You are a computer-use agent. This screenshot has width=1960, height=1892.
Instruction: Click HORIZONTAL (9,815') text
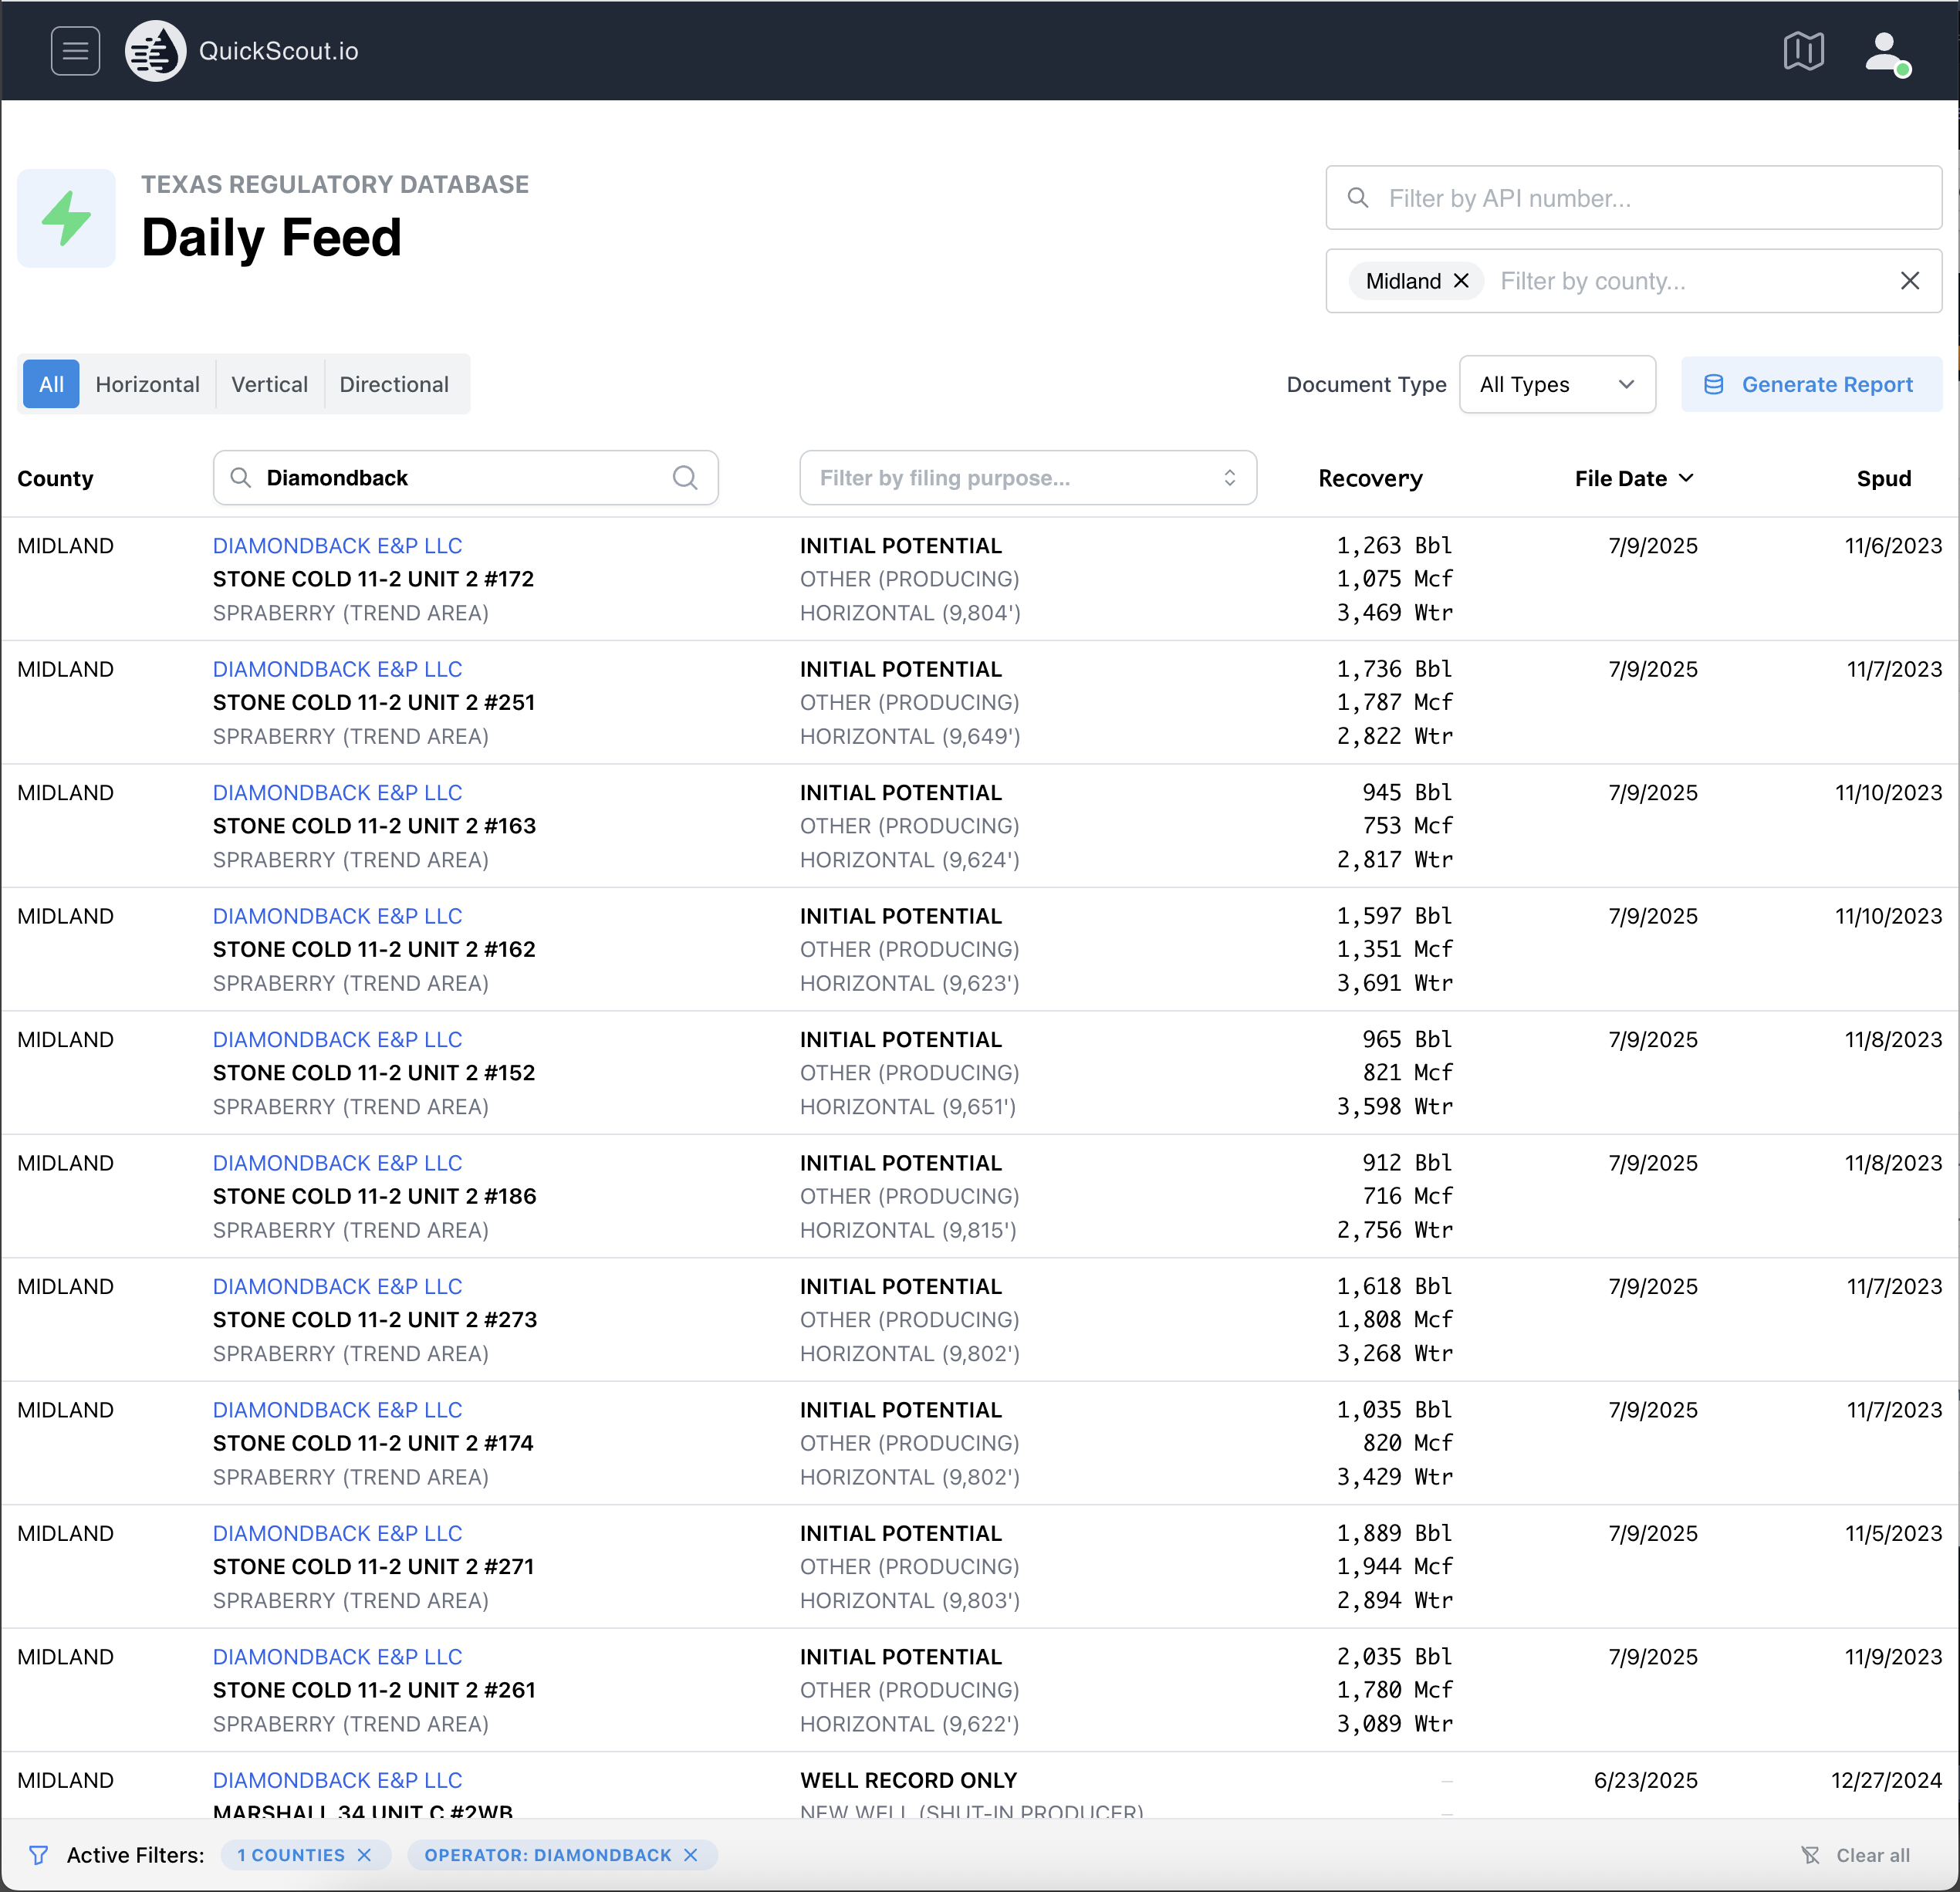908,1231
